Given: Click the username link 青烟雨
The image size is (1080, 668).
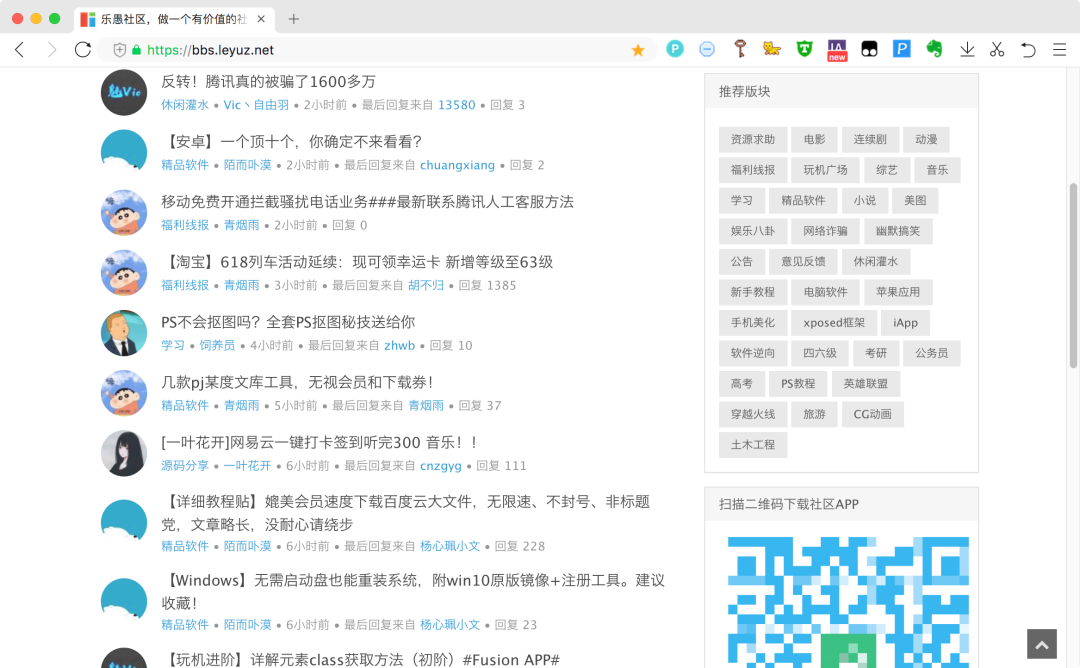Looking at the screenshot, I should (243, 224).
